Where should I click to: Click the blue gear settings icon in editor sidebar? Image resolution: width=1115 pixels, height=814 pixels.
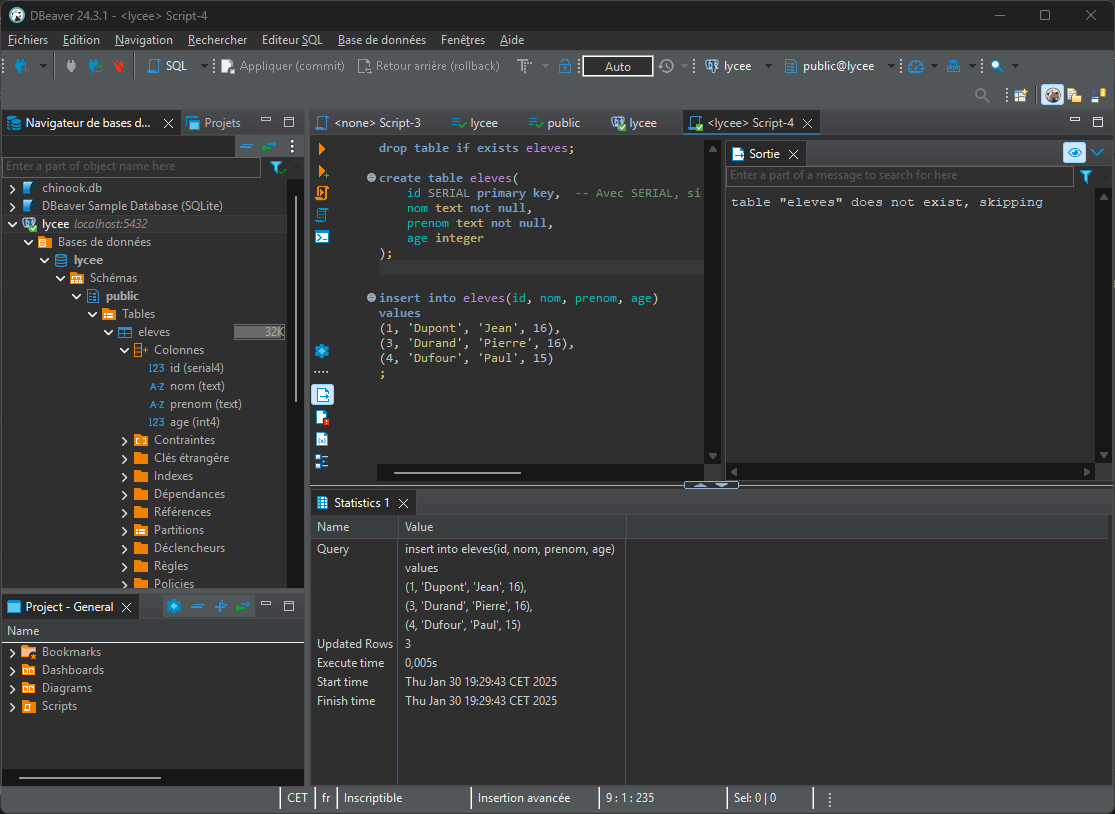[322, 351]
